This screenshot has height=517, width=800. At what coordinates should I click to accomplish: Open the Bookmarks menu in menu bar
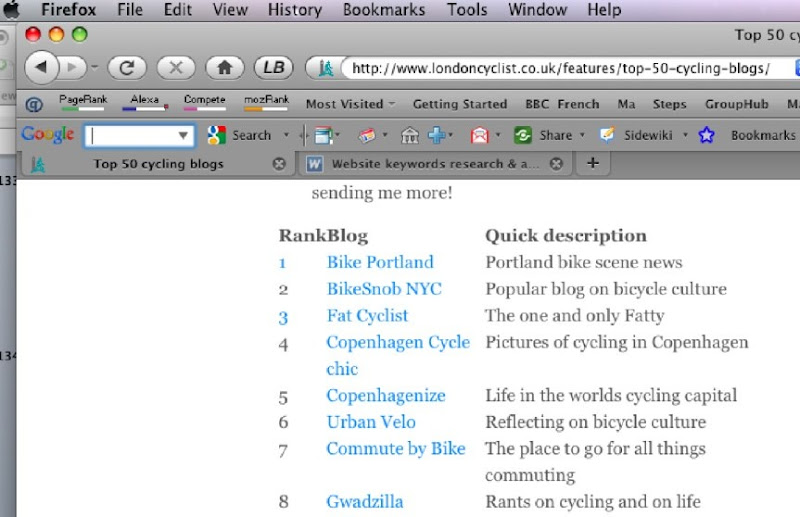pos(384,10)
